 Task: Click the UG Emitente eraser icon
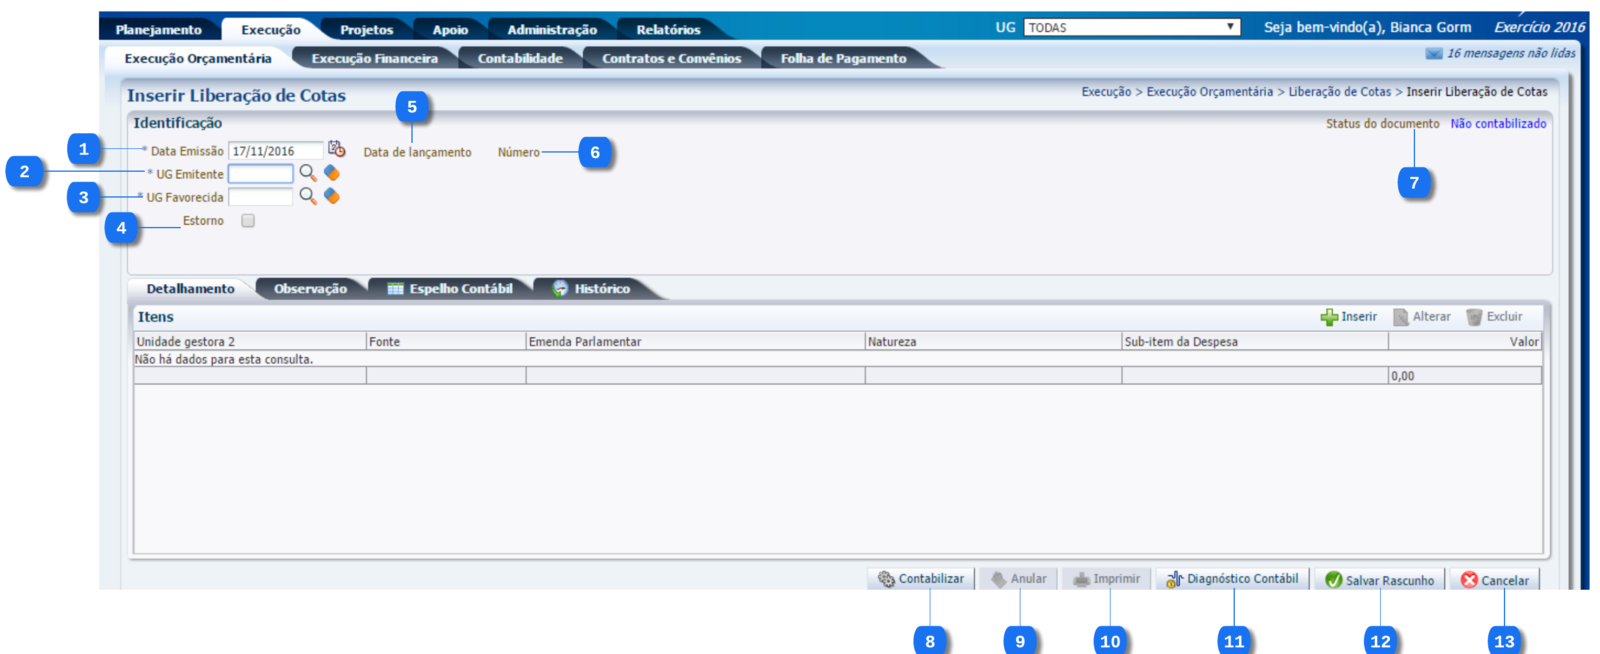coord(332,173)
